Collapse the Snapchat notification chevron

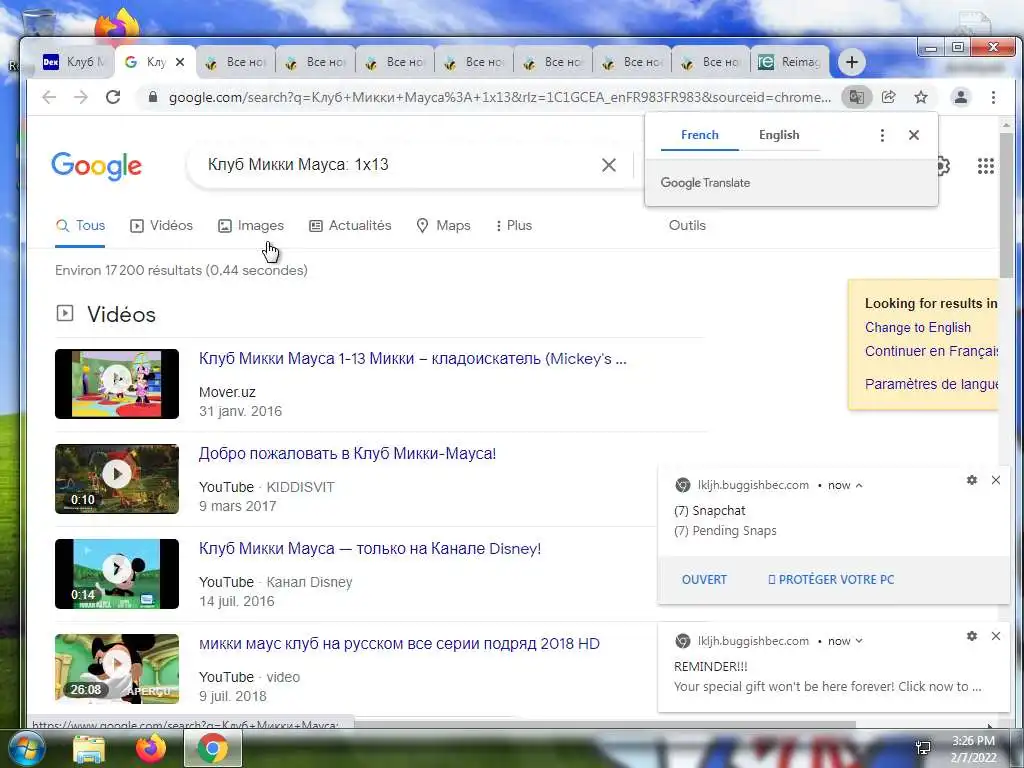[859, 486]
